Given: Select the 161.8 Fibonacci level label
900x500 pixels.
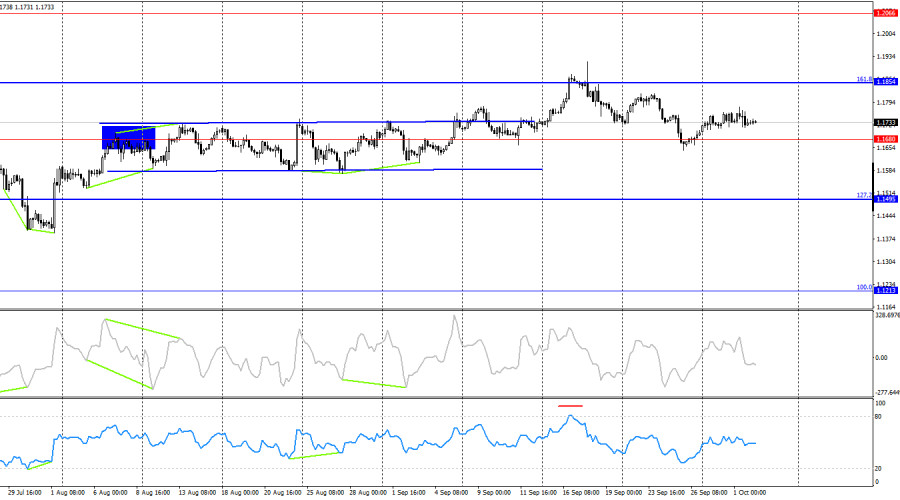Looking at the screenshot, I should pyautogui.click(x=863, y=79).
